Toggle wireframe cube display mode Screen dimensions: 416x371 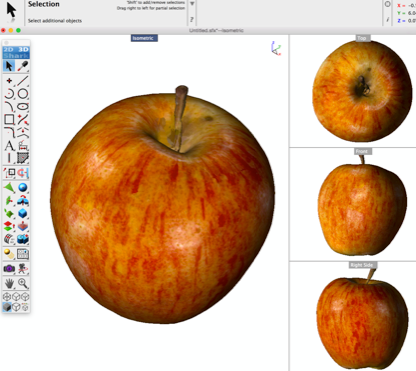pyautogui.click(x=16, y=307)
